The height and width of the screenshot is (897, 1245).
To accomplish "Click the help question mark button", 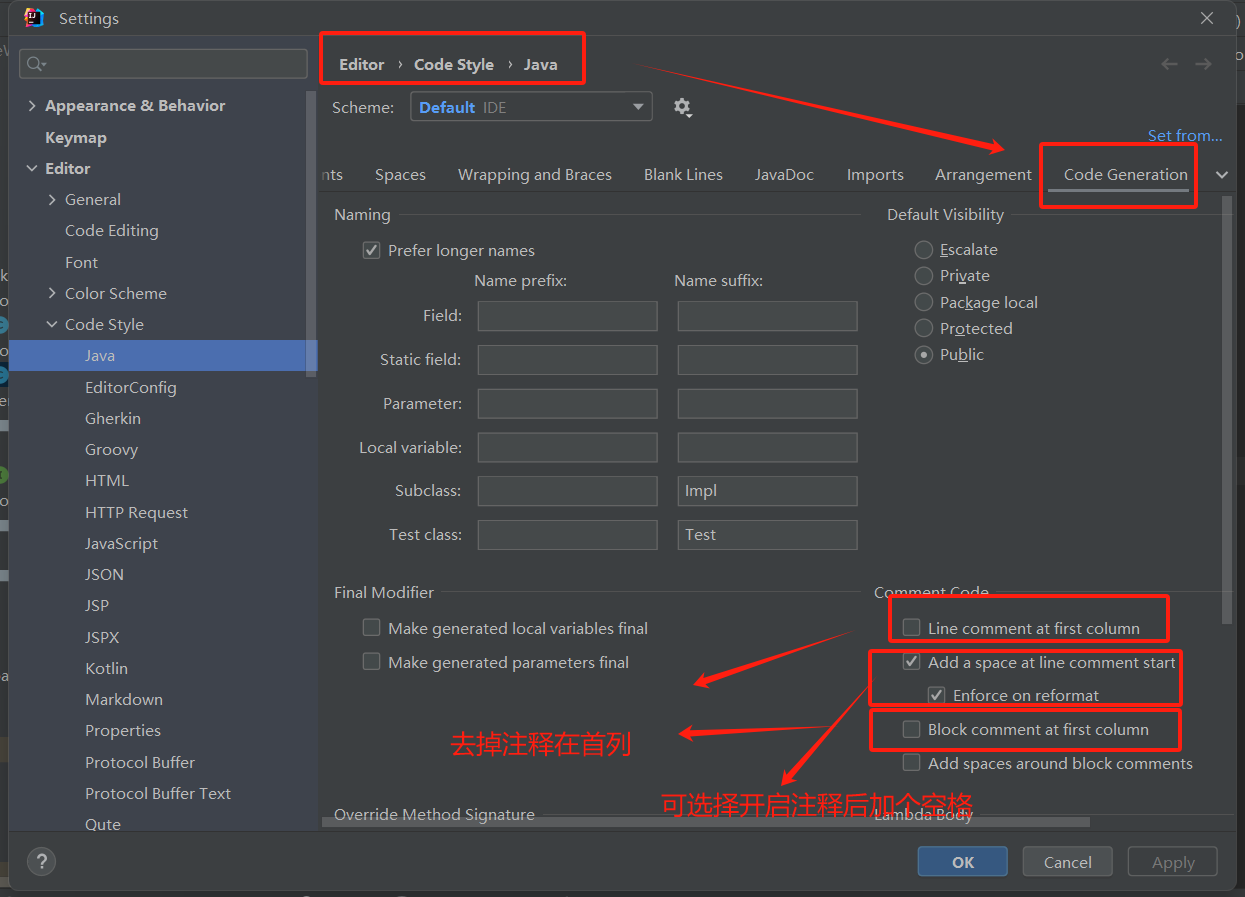I will pyautogui.click(x=41, y=861).
